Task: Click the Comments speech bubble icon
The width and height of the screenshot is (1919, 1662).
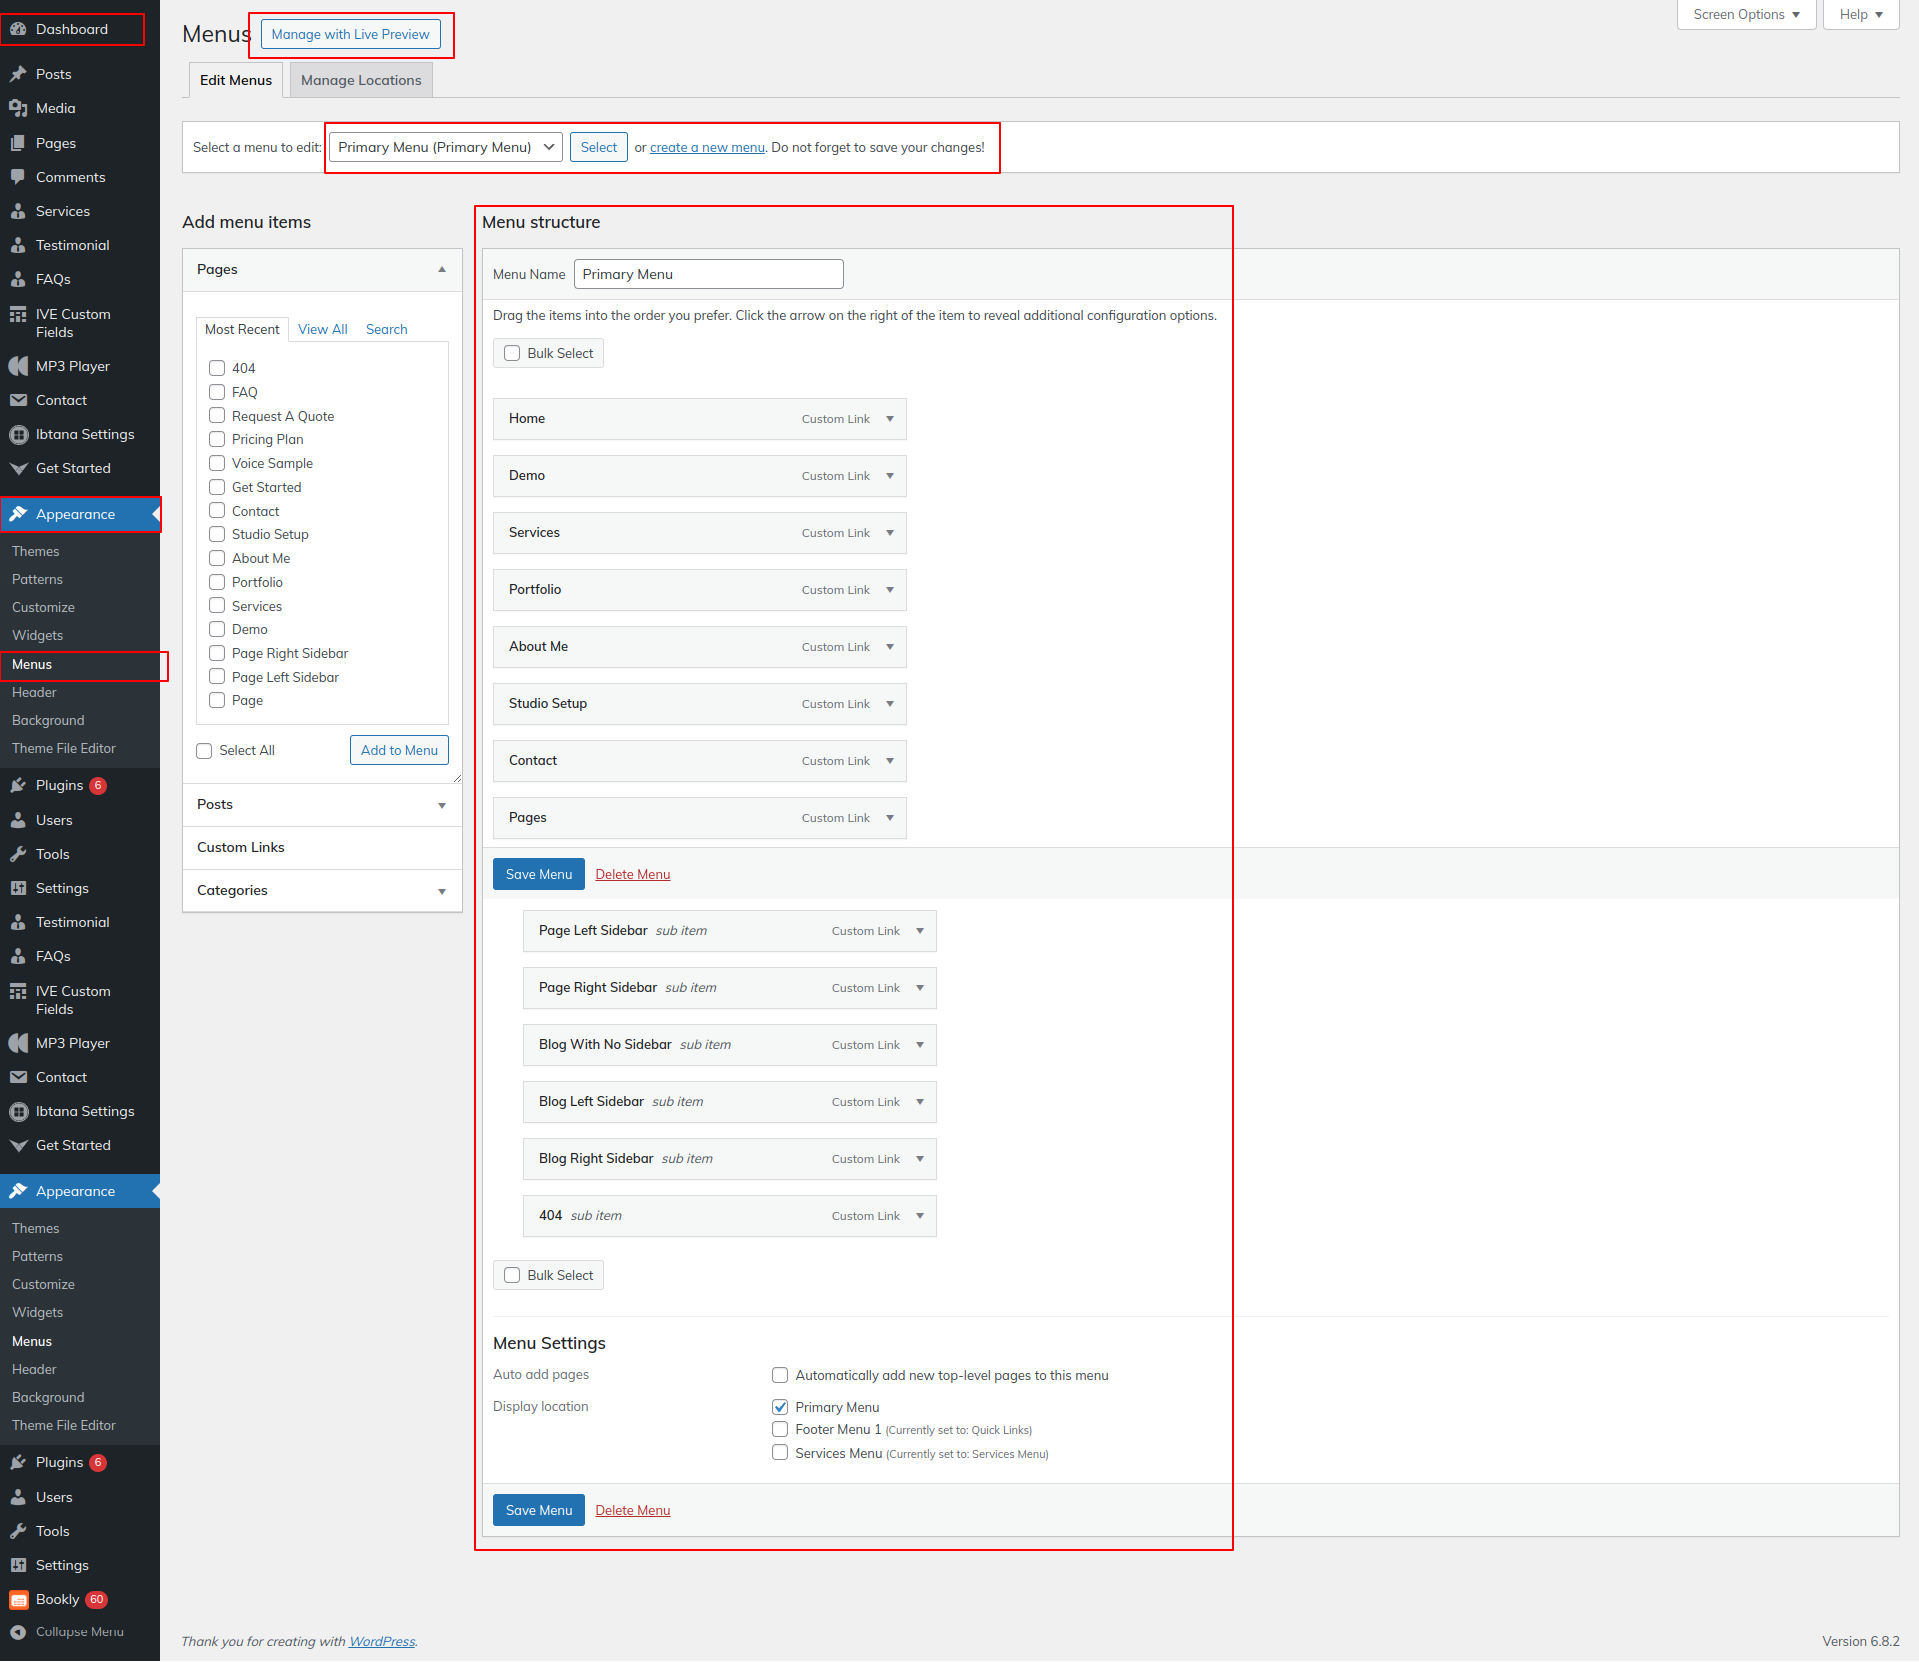Action: 18,177
